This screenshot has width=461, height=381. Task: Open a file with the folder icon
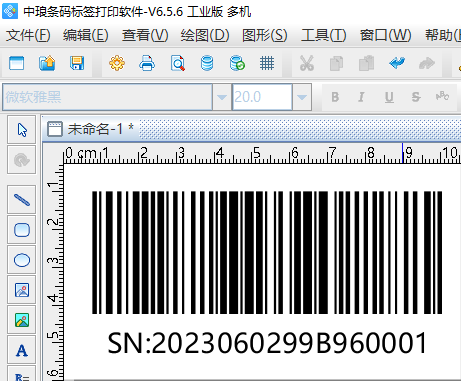pos(47,63)
